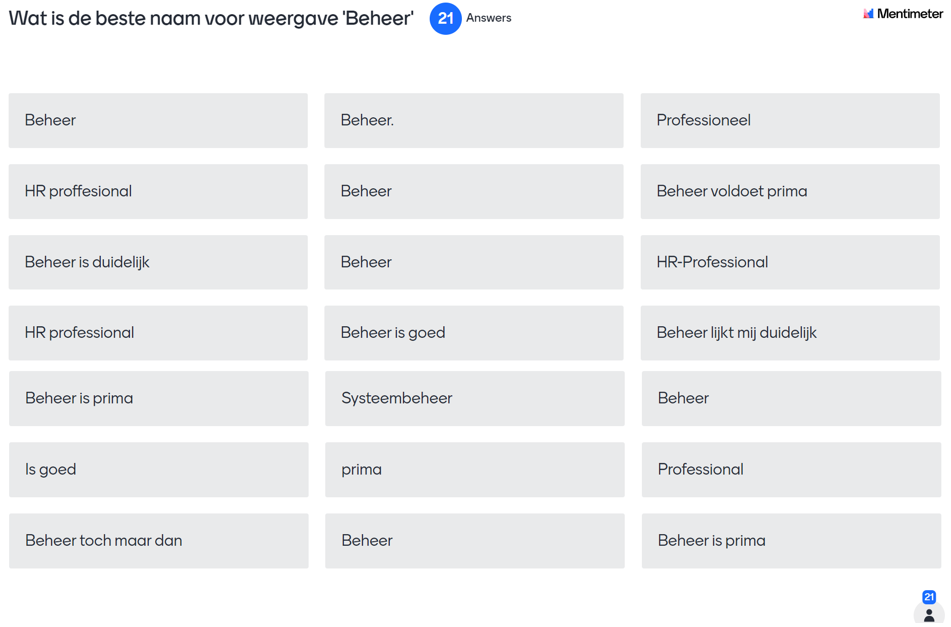The height and width of the screenshot is (627, 951).
Task: Click the 'Answers' label next to the count
Action: pos(489,18)
